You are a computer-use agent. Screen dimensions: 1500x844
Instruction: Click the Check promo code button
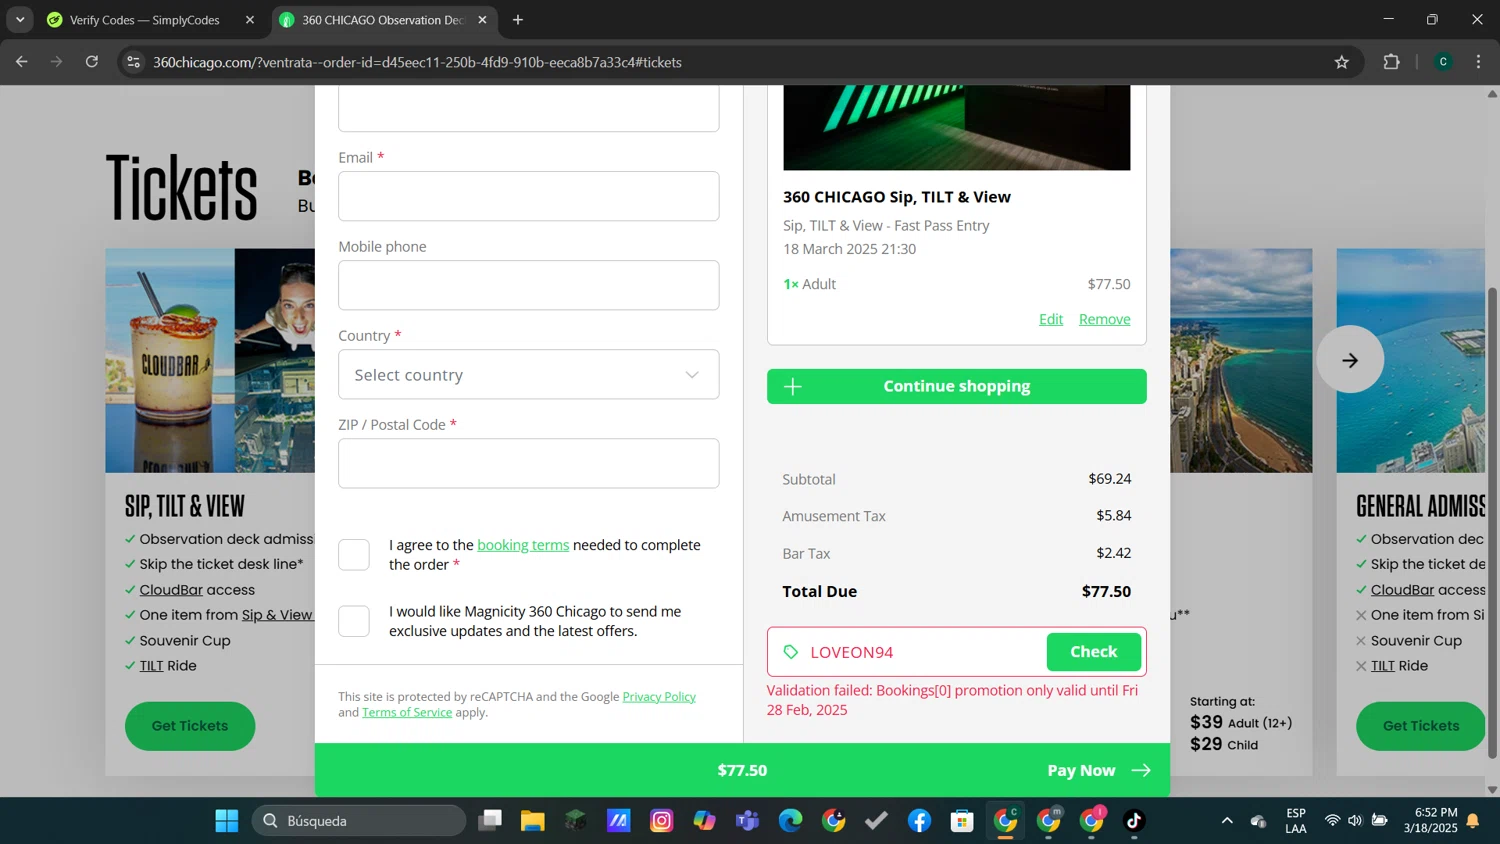[1094, 652]
